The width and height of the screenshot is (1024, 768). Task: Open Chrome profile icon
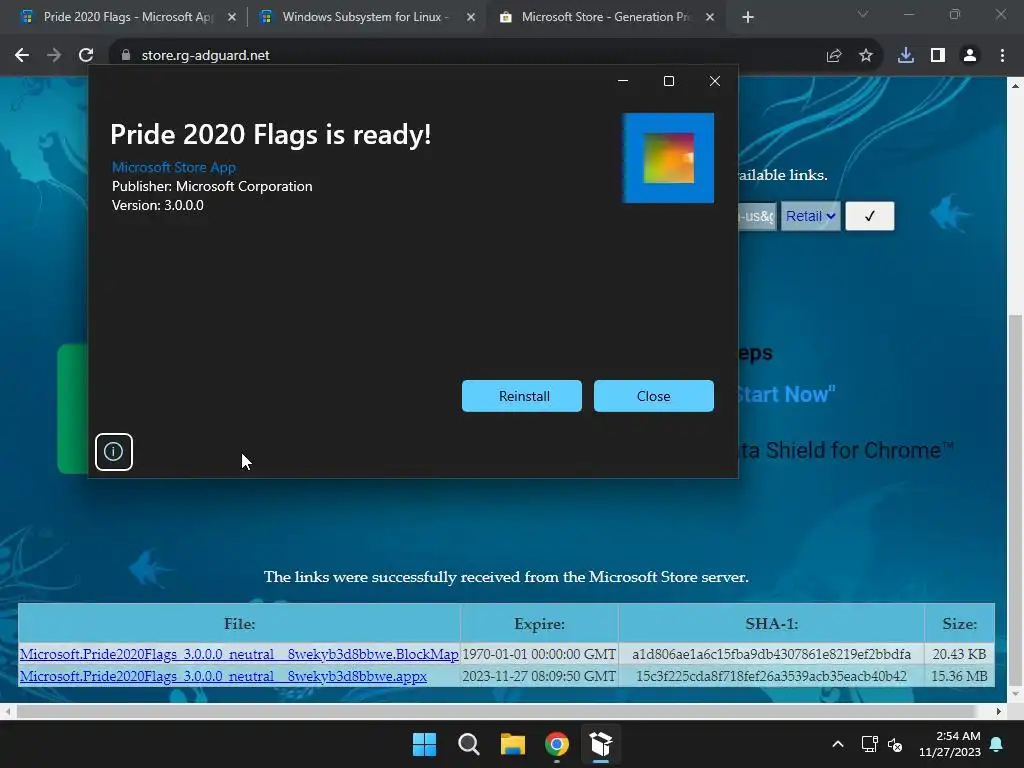pos(970,56)
